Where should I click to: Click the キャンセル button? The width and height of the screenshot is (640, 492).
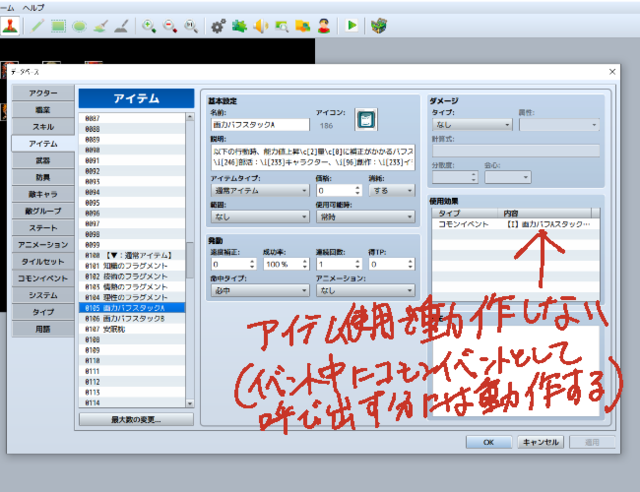click(x=540, y=442)
